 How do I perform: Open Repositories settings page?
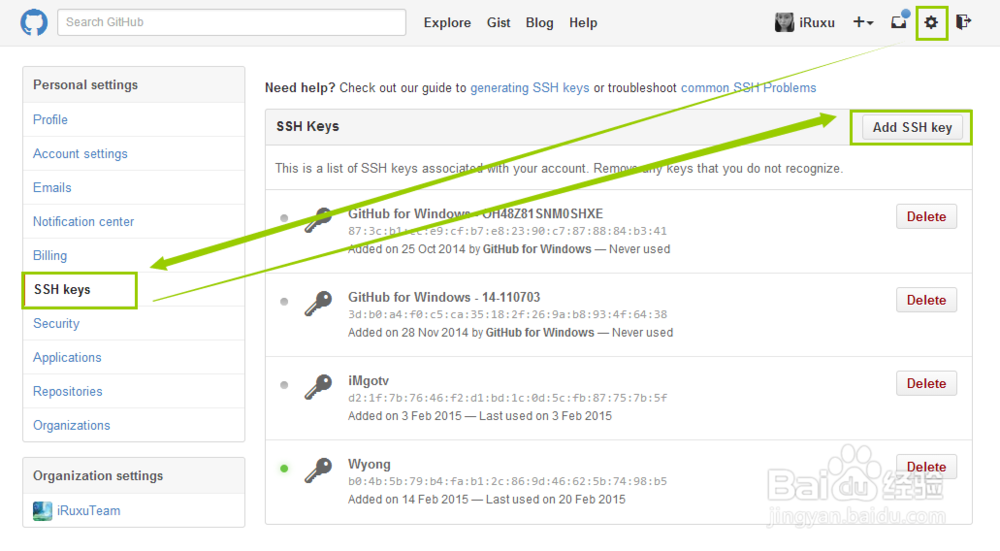(x=68, y=392)
